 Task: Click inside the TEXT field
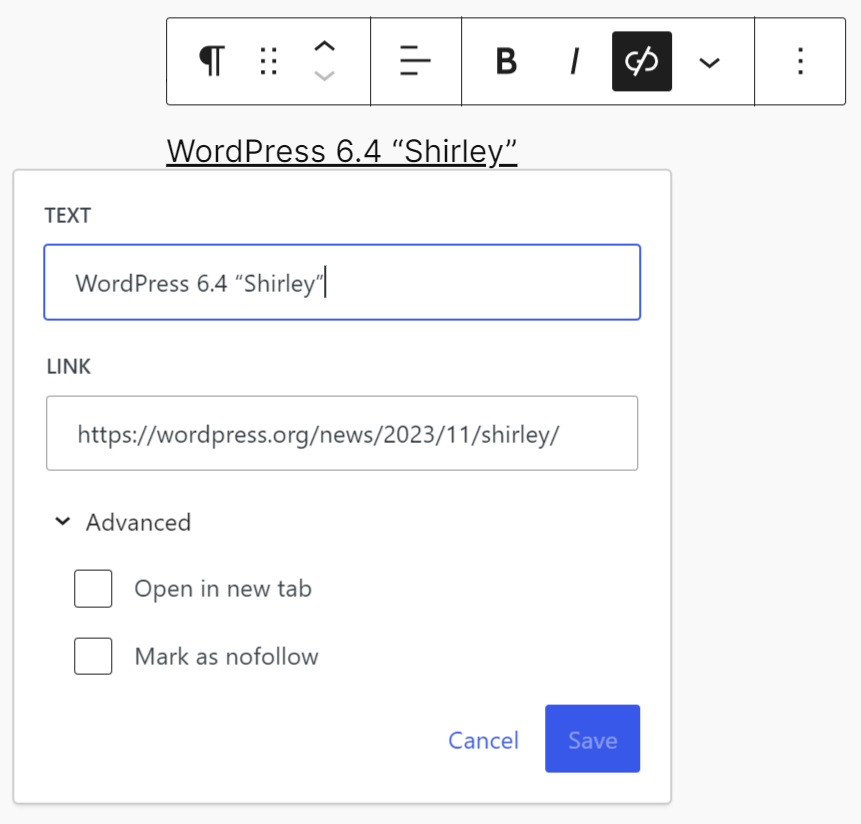(x=341, y=282)
